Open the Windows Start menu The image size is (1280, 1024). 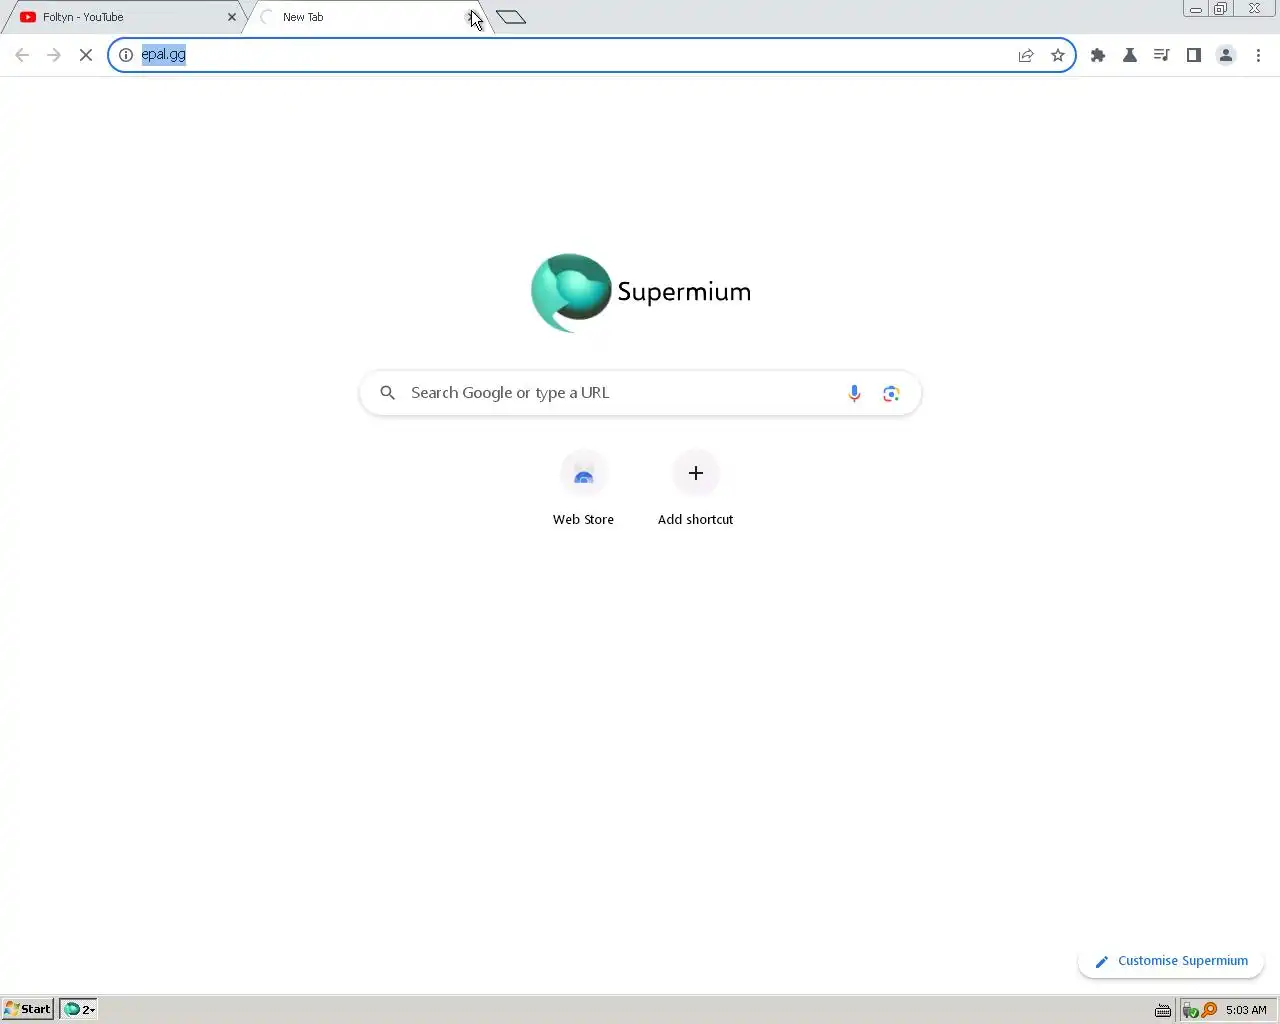point(27,1009)
